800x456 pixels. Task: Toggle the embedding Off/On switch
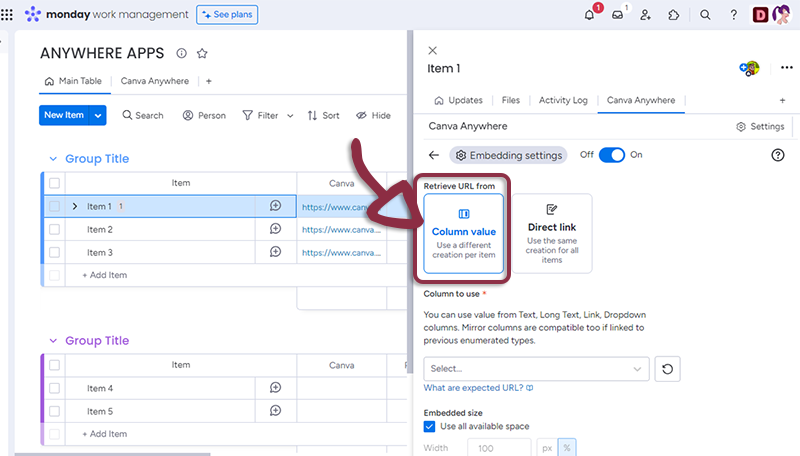pyautogui.click(x=611, y=155)
